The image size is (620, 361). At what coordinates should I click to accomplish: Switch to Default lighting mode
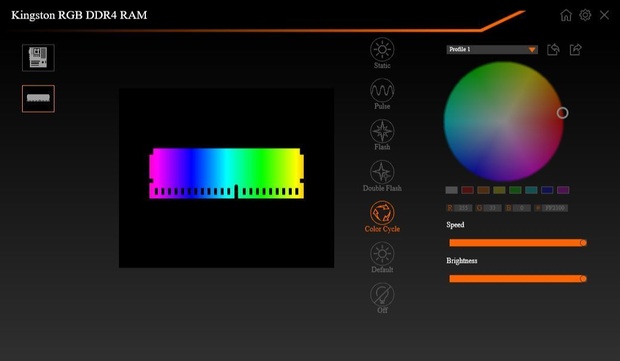click(x=382, y=253)
